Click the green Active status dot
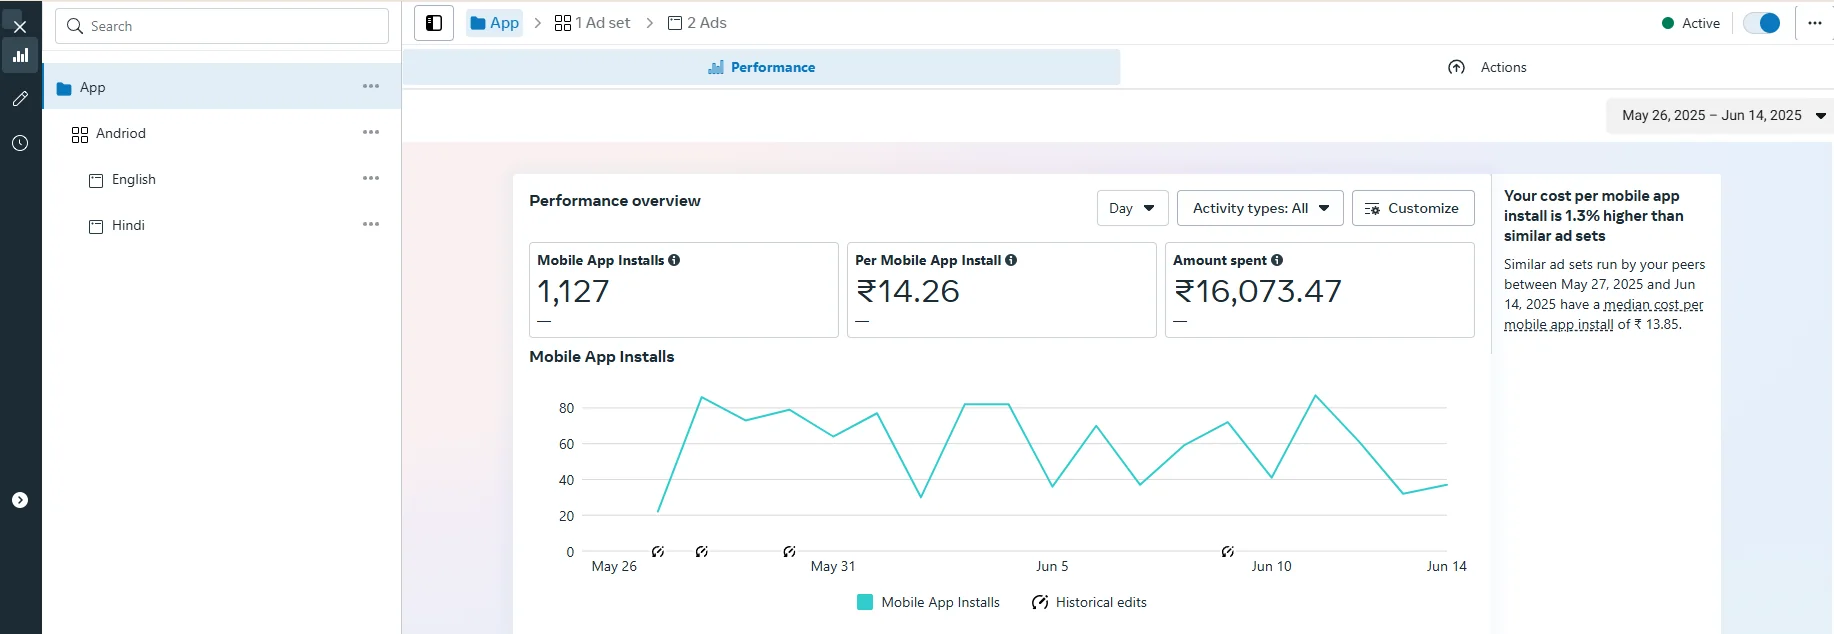 pyautogui.click(x=1668, y=23)
